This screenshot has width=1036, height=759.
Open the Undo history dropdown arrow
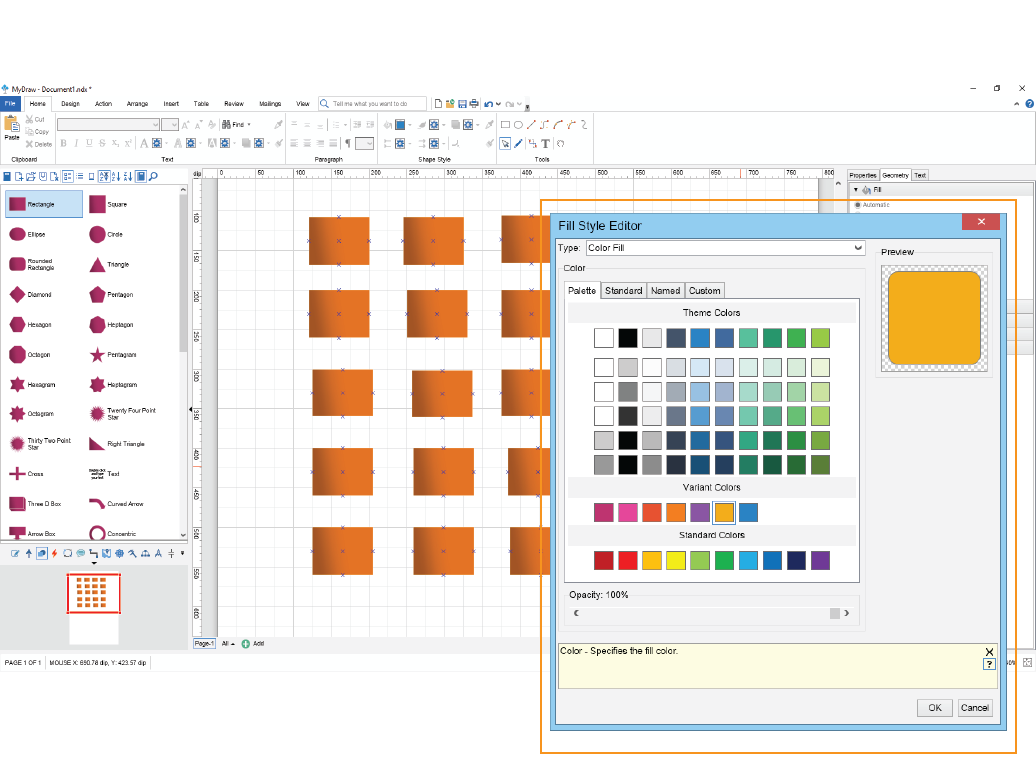[x=498, y=104]
